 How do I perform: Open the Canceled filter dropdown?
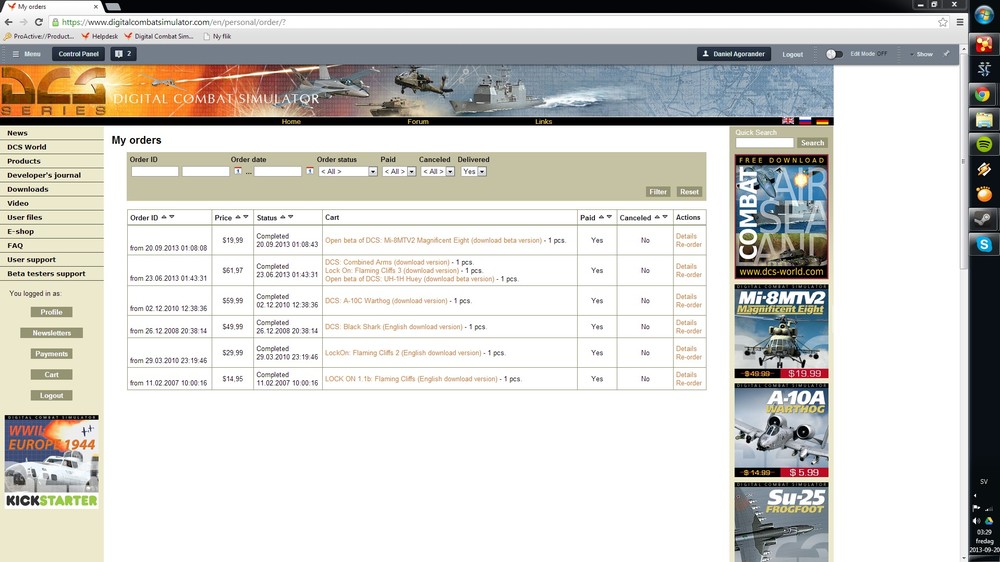(438, 172)
